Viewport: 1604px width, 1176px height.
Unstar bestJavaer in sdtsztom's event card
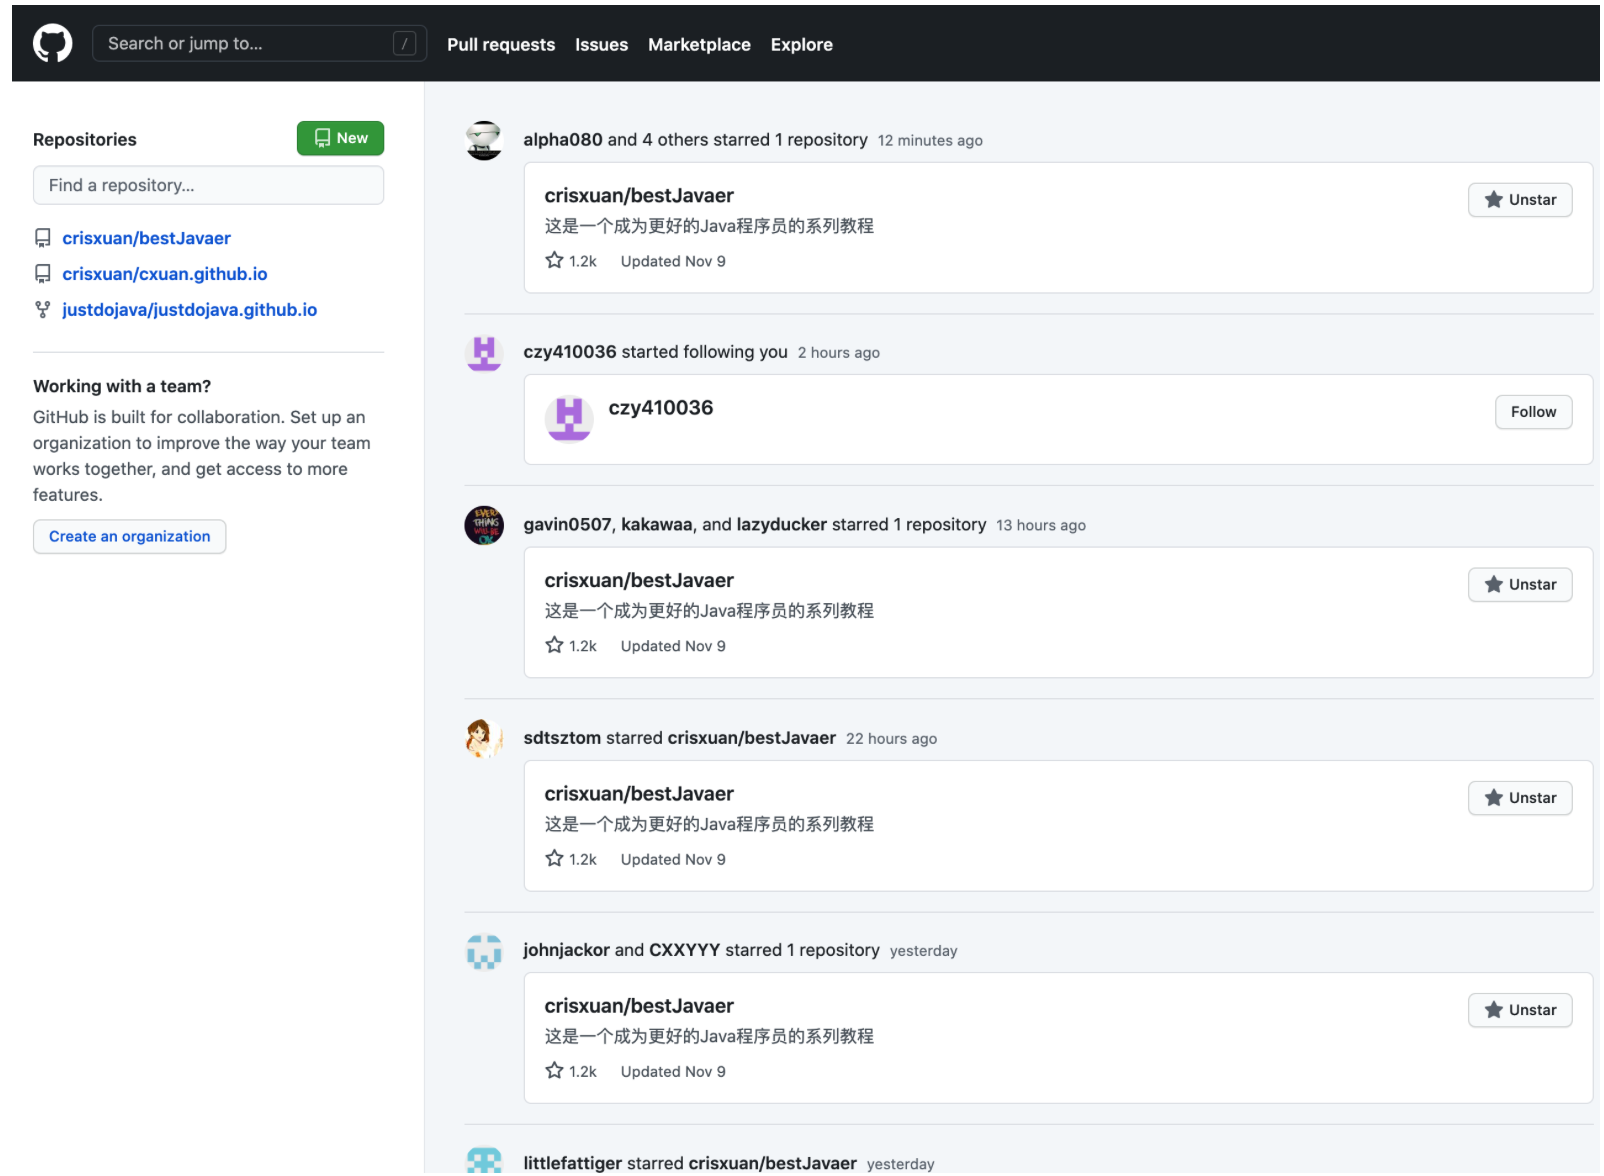(1519, 798)
